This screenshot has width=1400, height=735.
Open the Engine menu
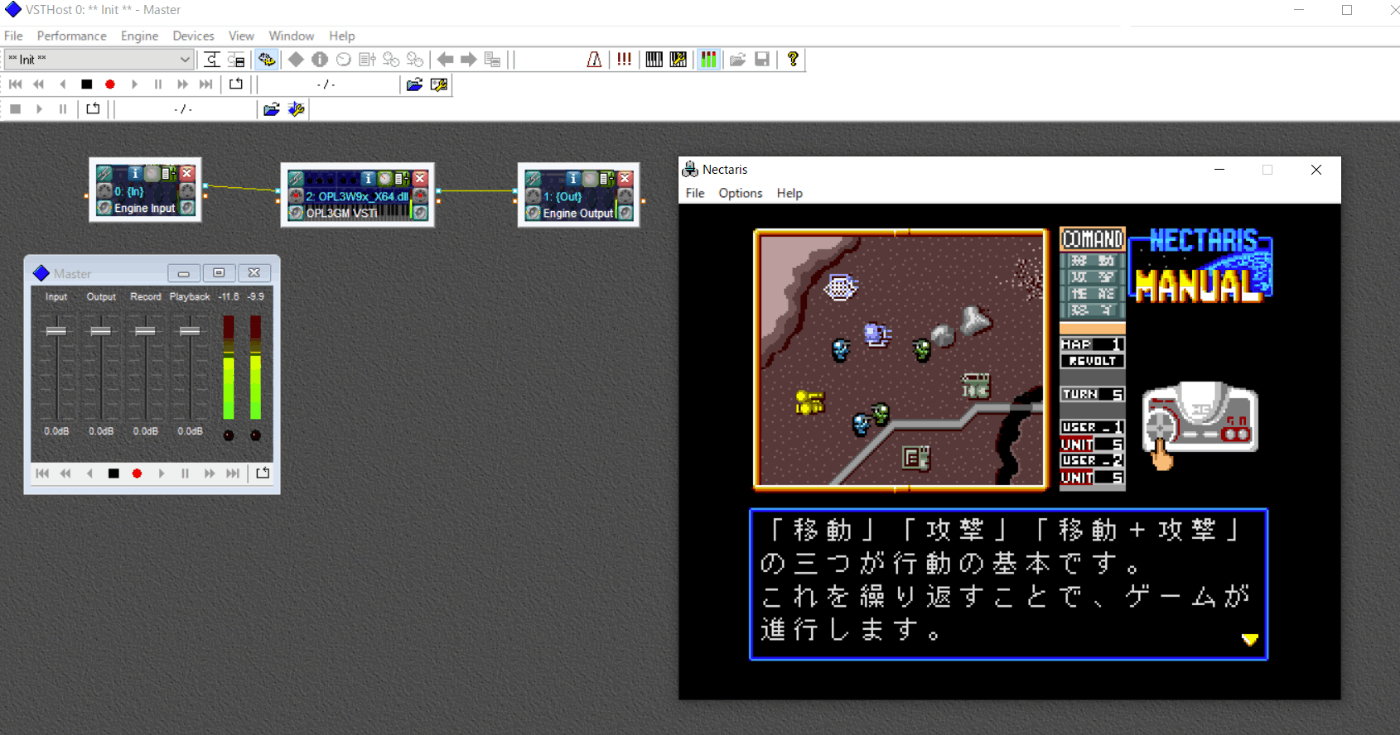click(139, 36)
